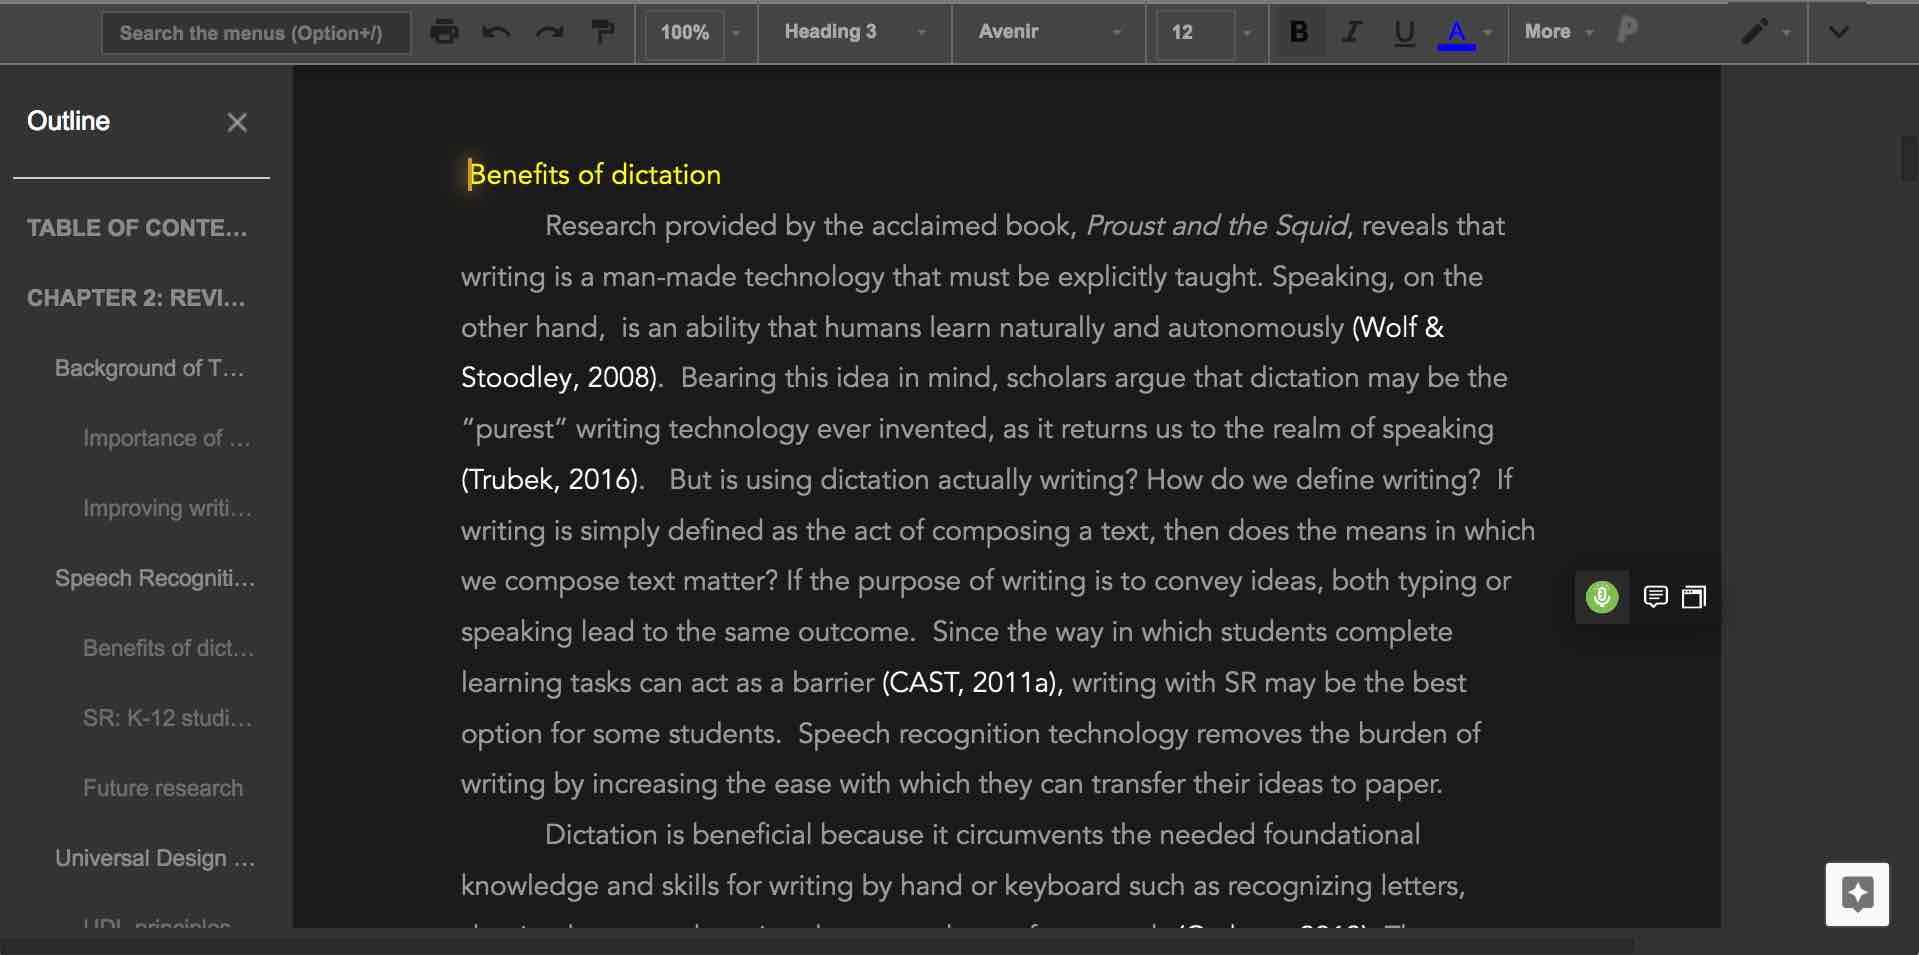The height and width of the screenshot is (955, 1919).
Task: Select the Paint format tool
Action: [602, 33]
